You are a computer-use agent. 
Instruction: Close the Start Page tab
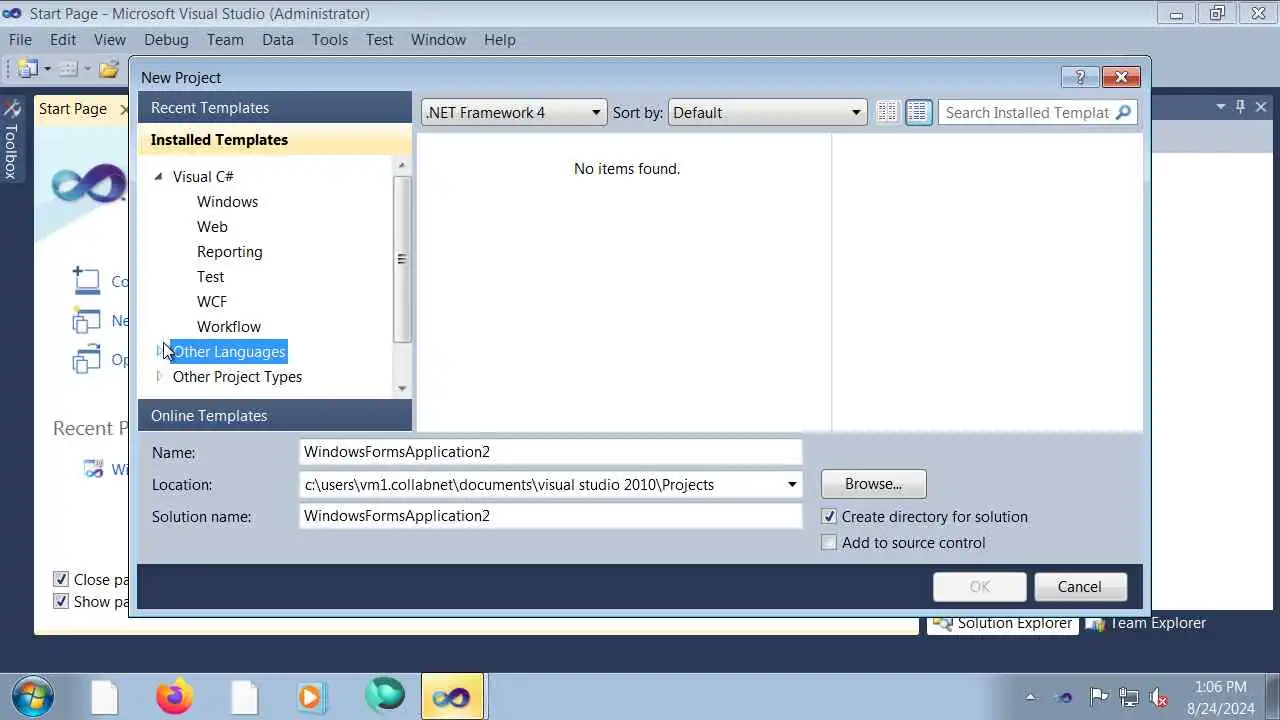(x=124, y=109)
